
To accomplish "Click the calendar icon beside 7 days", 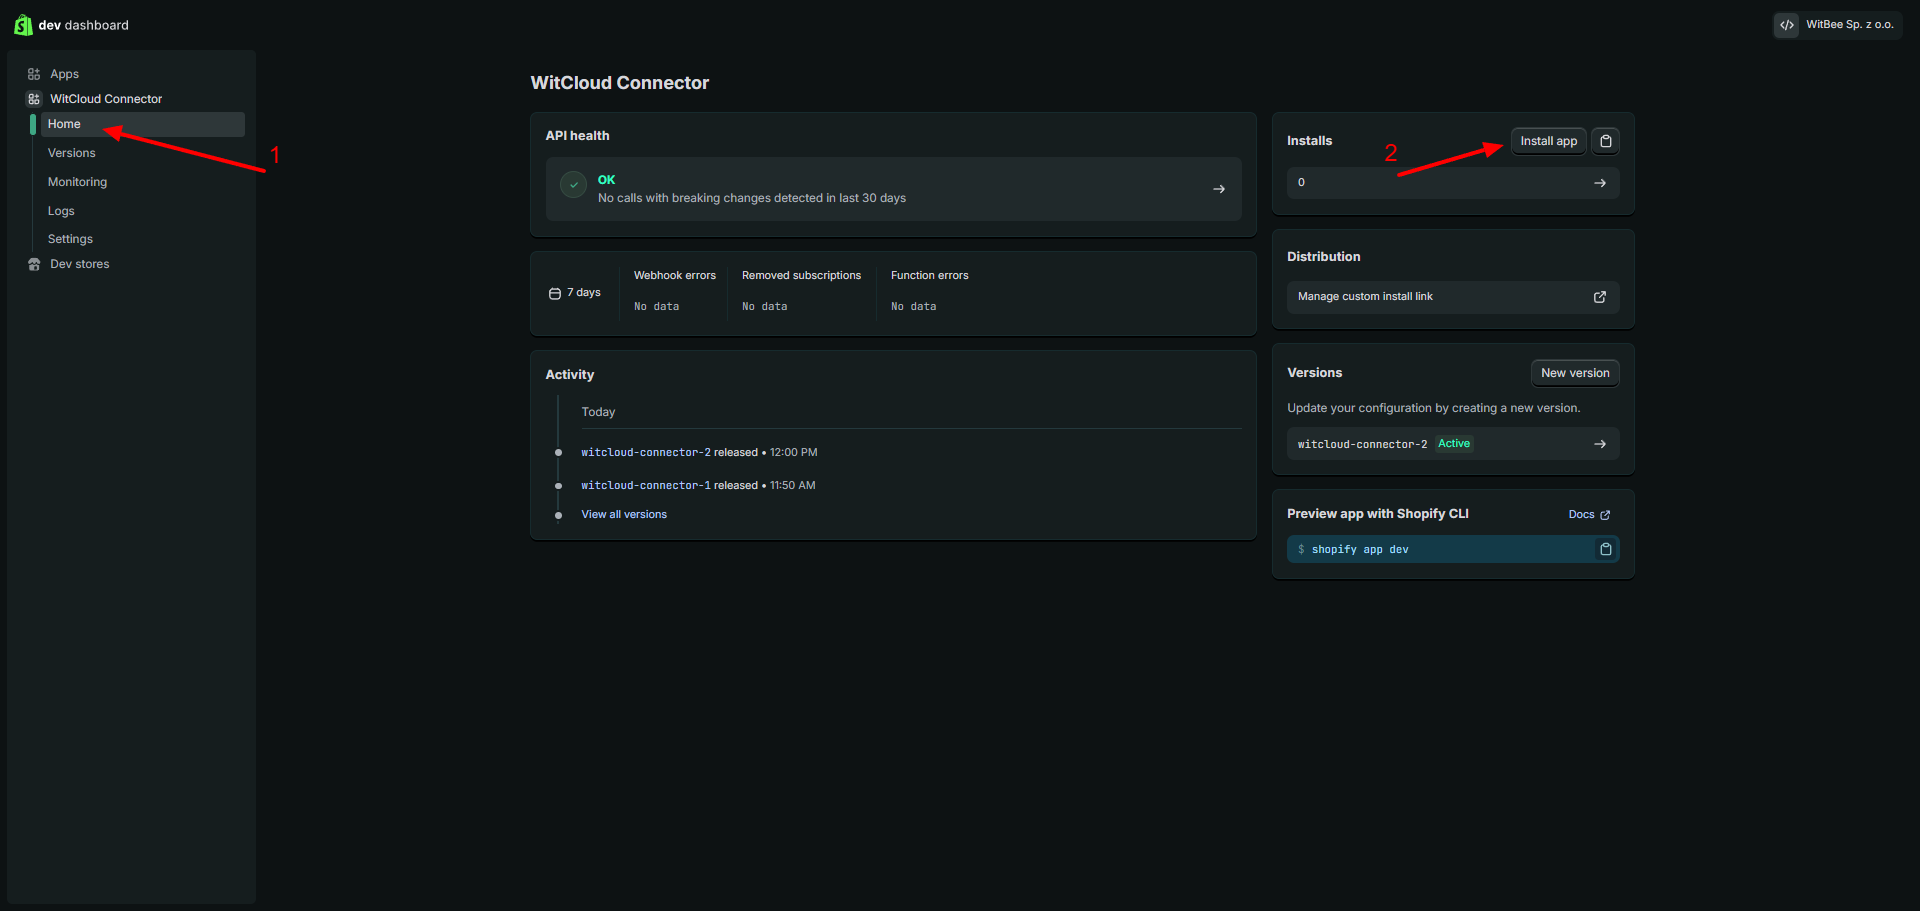I will (555, 293).
